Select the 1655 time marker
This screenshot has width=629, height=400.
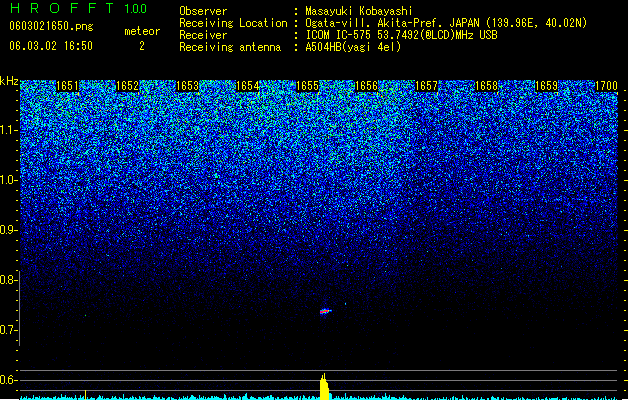point(307,86)
